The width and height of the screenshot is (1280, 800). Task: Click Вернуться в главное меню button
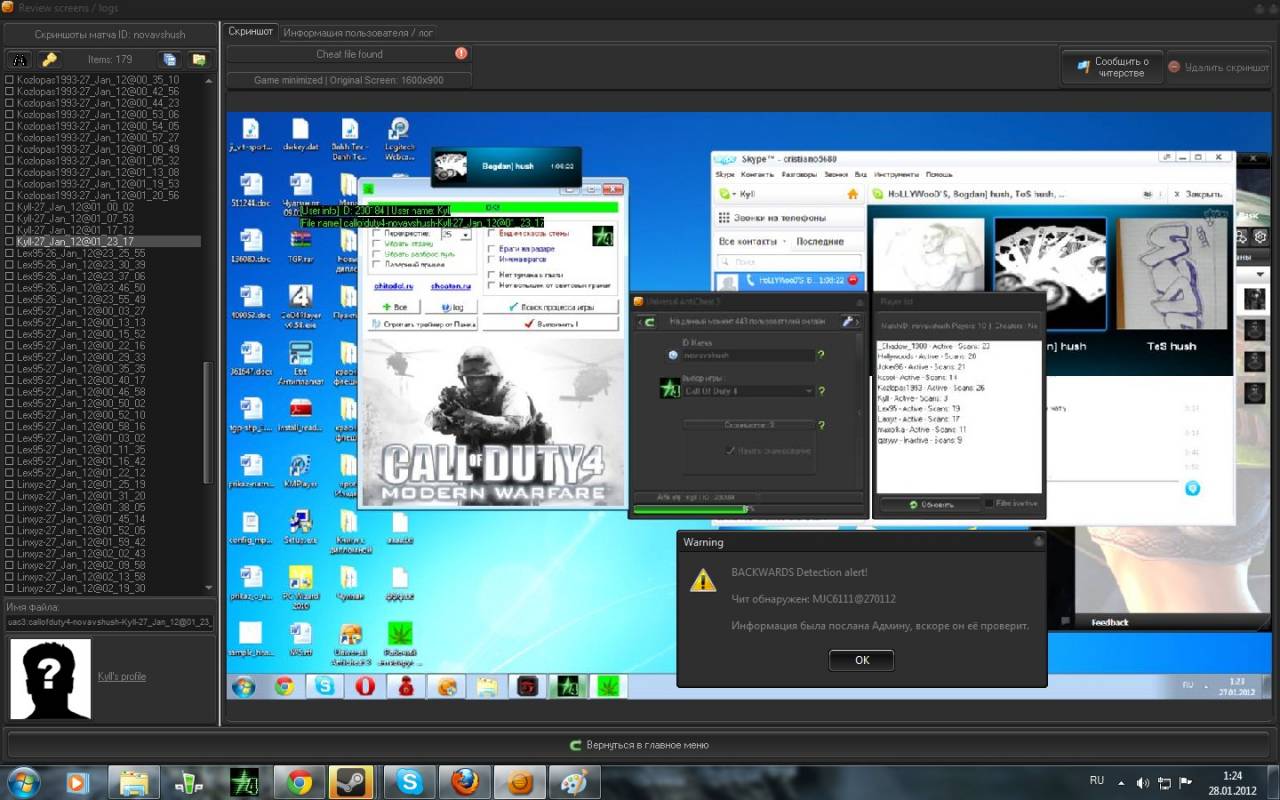[640, 745]
